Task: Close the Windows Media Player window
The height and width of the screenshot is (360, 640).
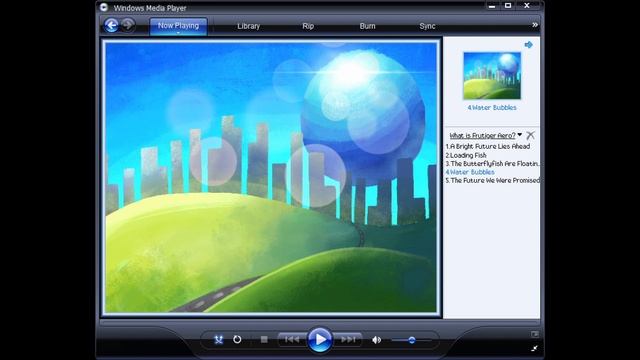Action: 527,6
